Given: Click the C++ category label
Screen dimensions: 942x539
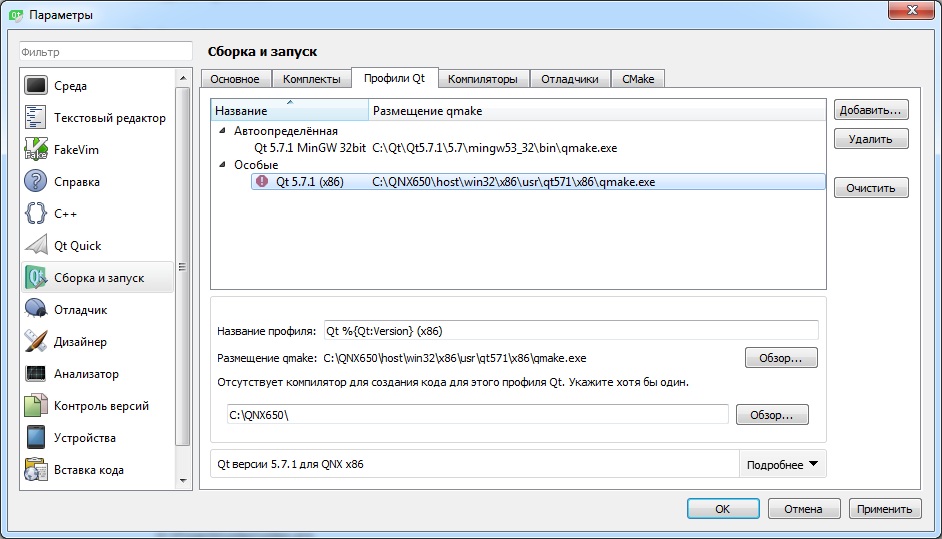Looking at the screenshot, I should click(65, 213).
